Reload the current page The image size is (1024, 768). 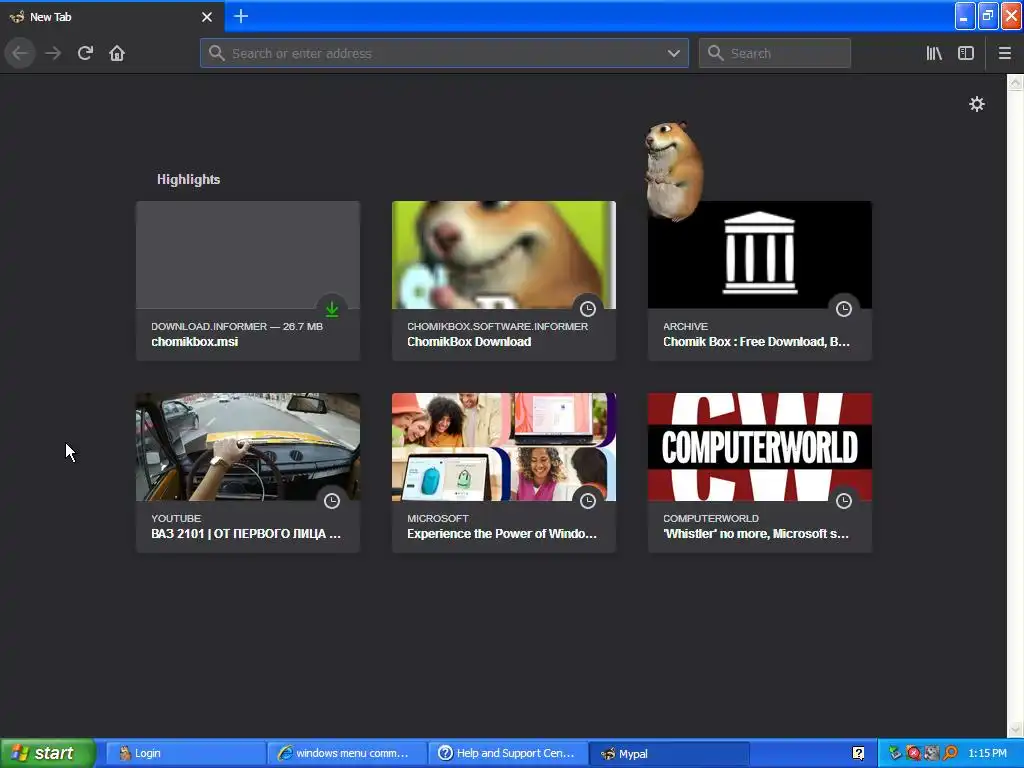tap(86, 53)
